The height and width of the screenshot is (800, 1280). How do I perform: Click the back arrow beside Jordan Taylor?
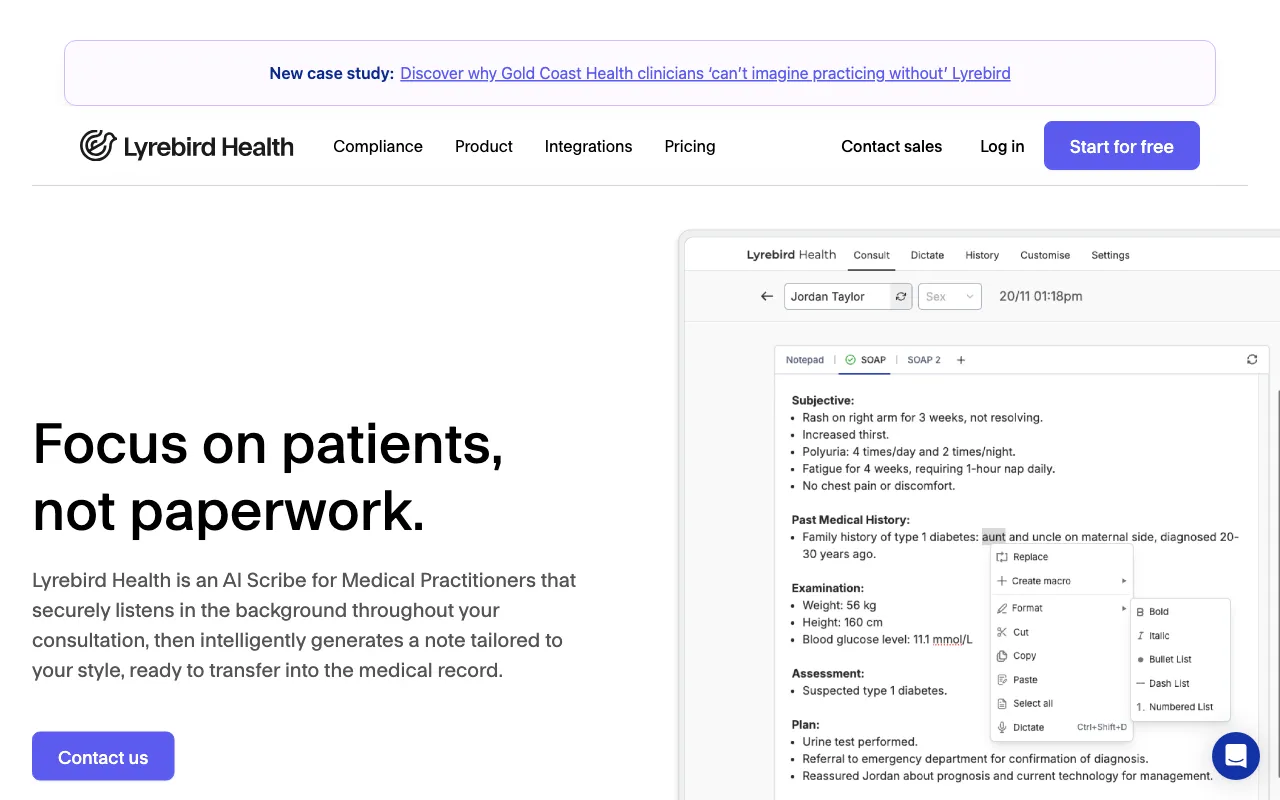[767, 296]
